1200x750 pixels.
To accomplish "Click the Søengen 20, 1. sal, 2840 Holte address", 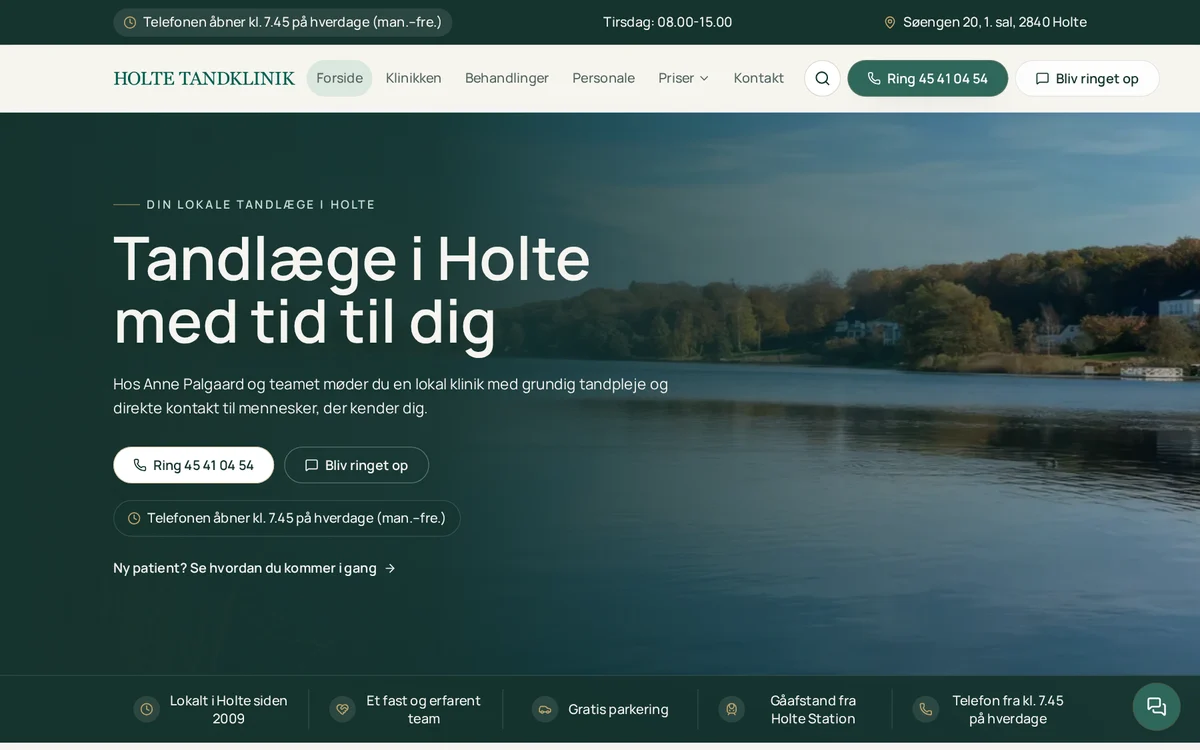I will pyautogui.click(x=995, y=22).
